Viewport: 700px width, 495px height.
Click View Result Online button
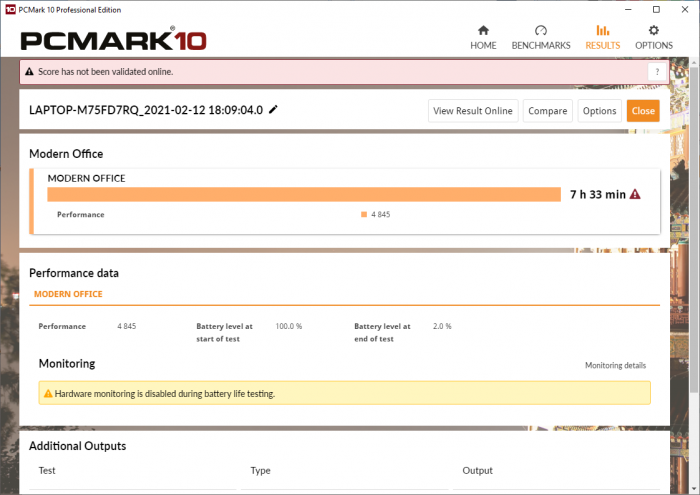(x=473, y=111)
